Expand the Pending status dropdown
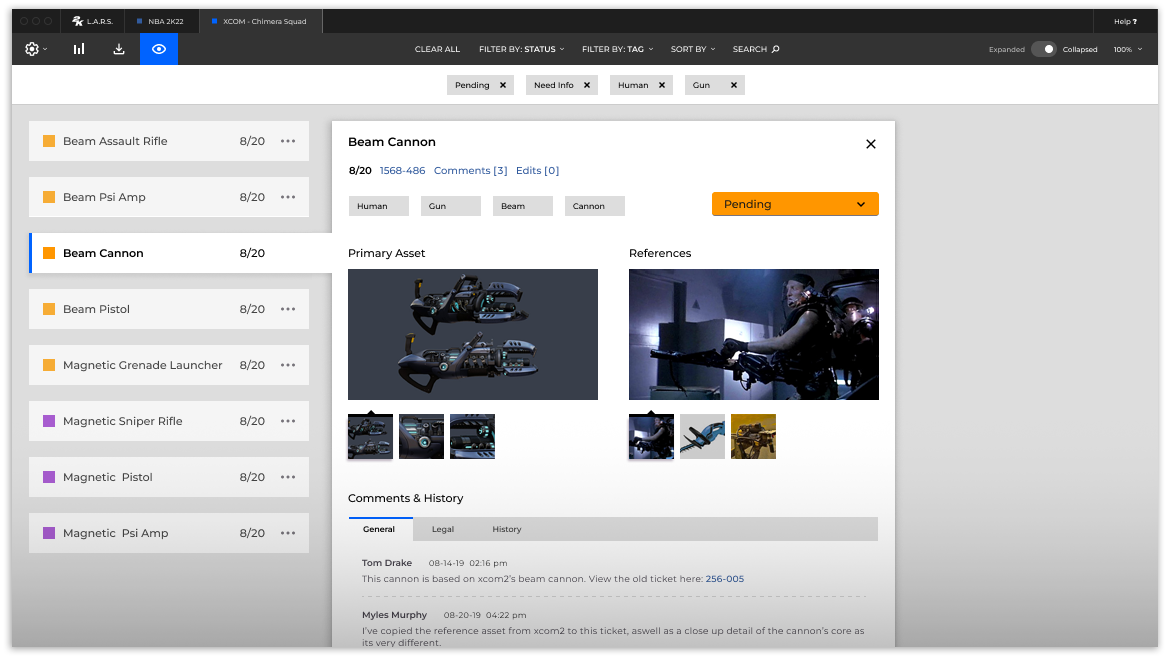1170x658 pixels. point(795,204)
